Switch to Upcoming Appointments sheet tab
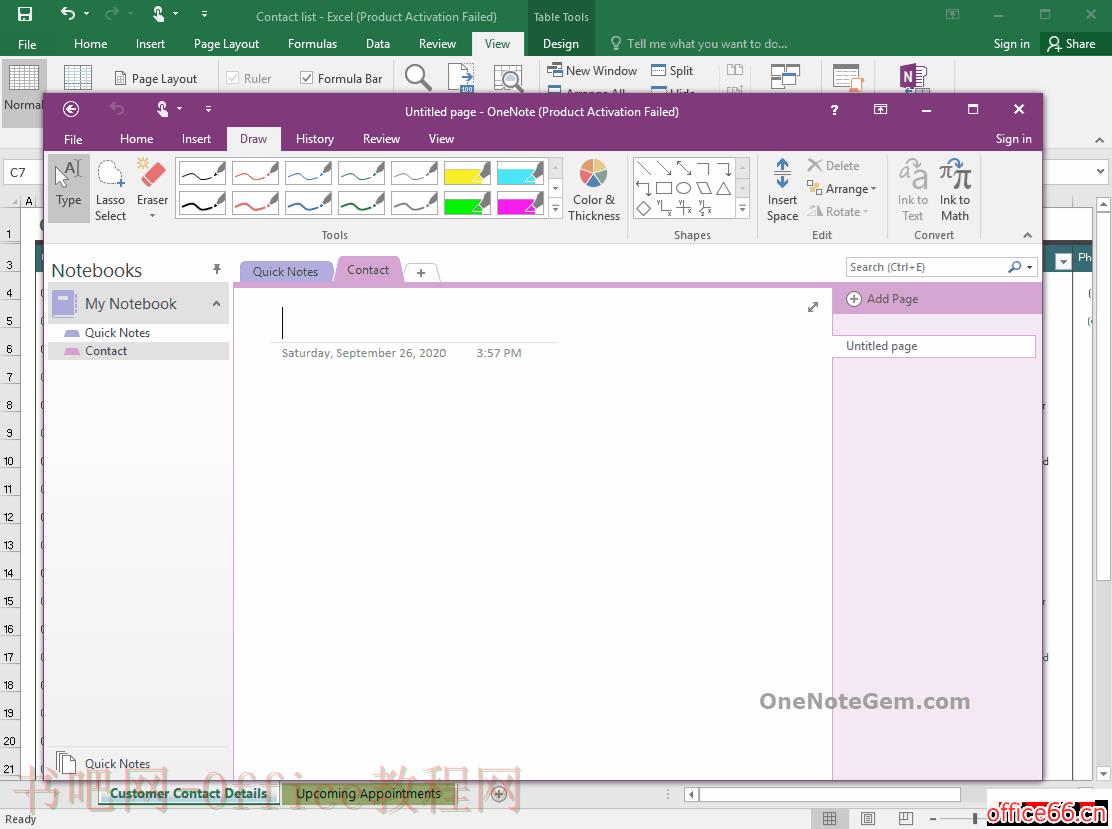 tap(368, 794)
